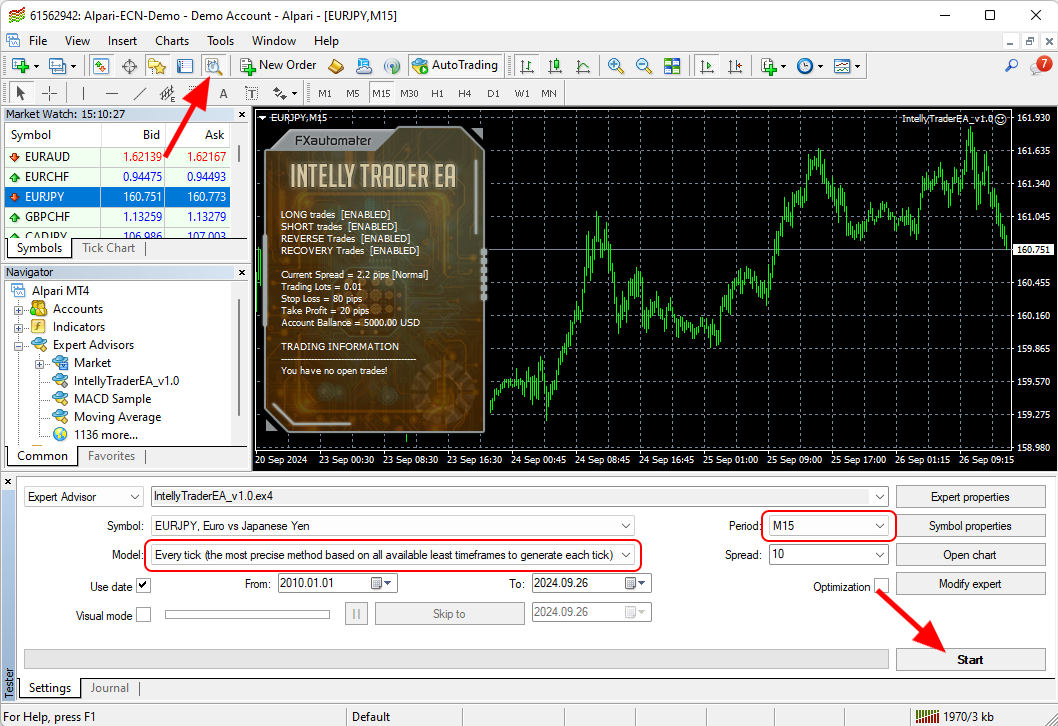This screenshot has height=726, width=1058.
Task: Switch chart to candlesticks icon
Action: pyautogui.click(x=555, y=65)
